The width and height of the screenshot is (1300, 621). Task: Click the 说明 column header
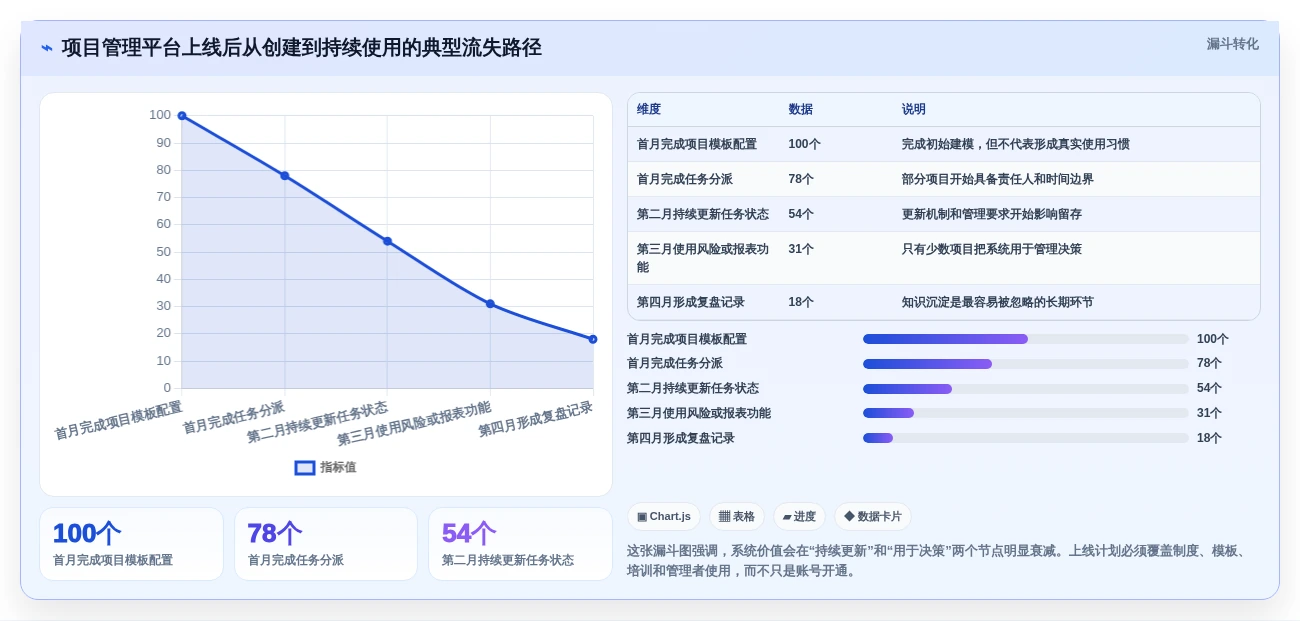coord(913,109)
